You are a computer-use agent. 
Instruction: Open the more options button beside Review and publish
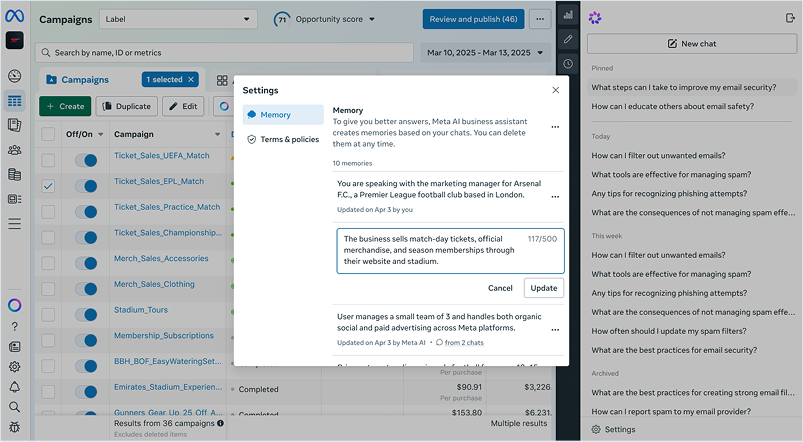point(540,19)
